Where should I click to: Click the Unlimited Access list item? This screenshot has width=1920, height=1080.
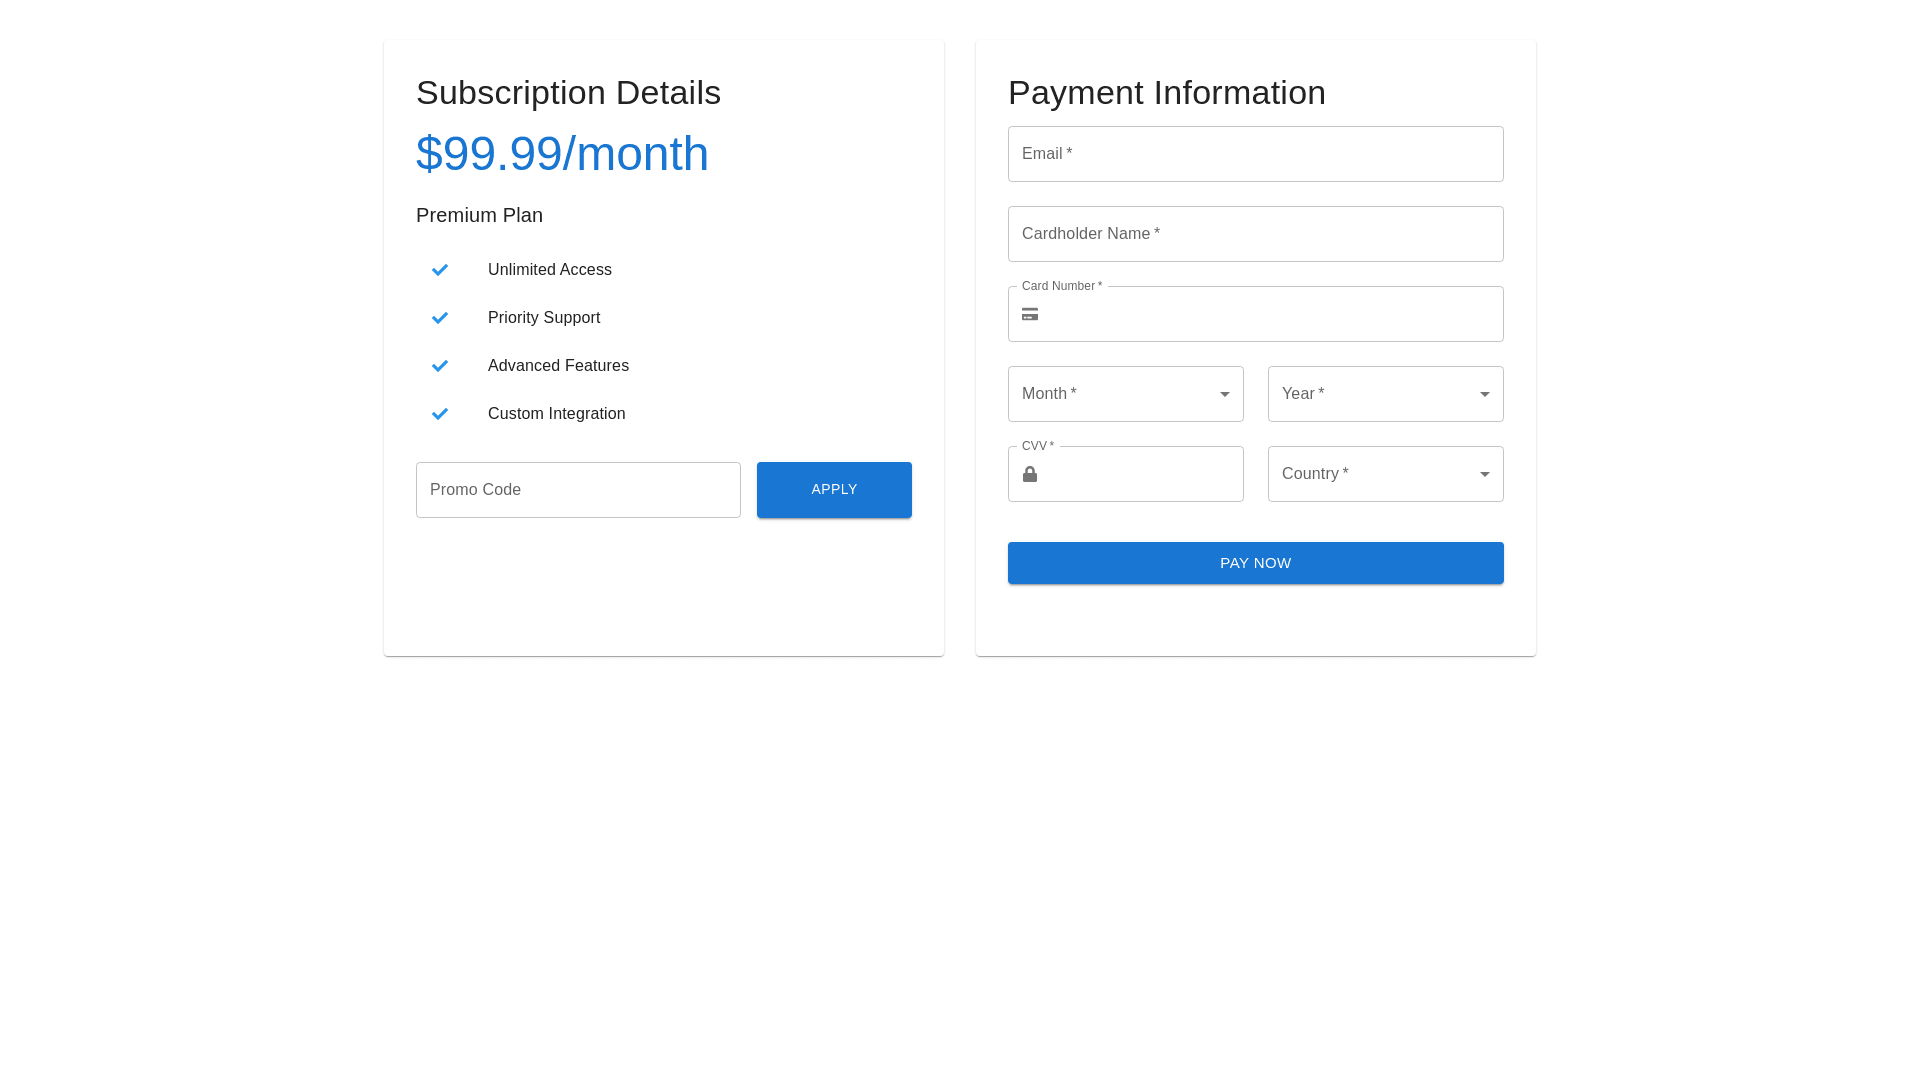pyautogui.click(x=550, y=270)
